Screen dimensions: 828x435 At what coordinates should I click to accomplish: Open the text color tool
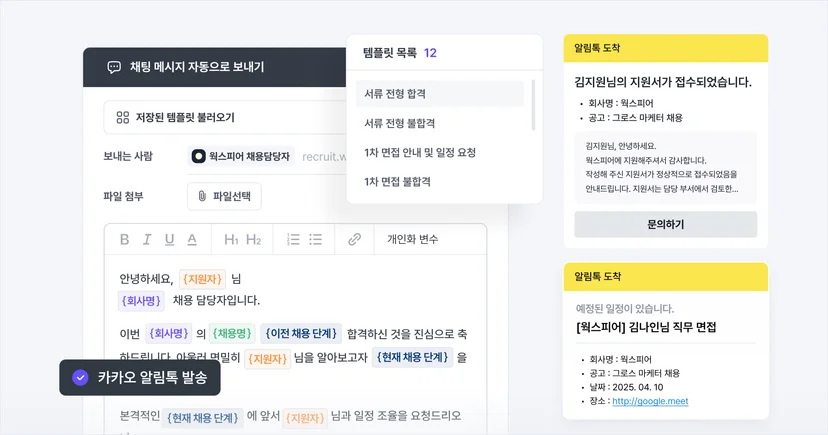click(192, 240)
